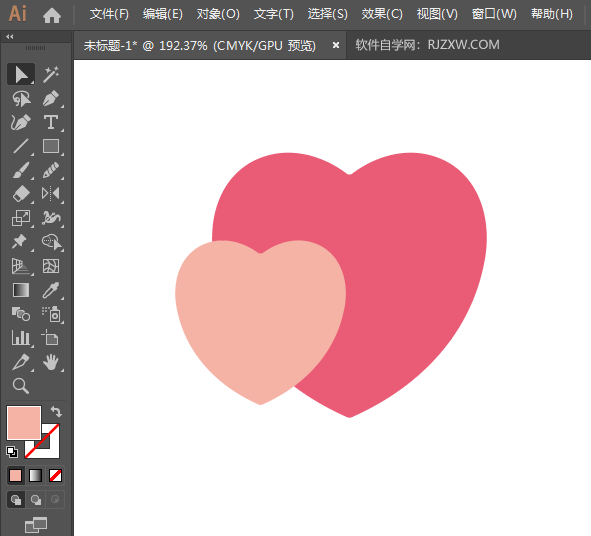Image resolution: width=591 pixels, height=536 pixels.
Task: Reset to default fill and stroke
Action: click(12, 452)
